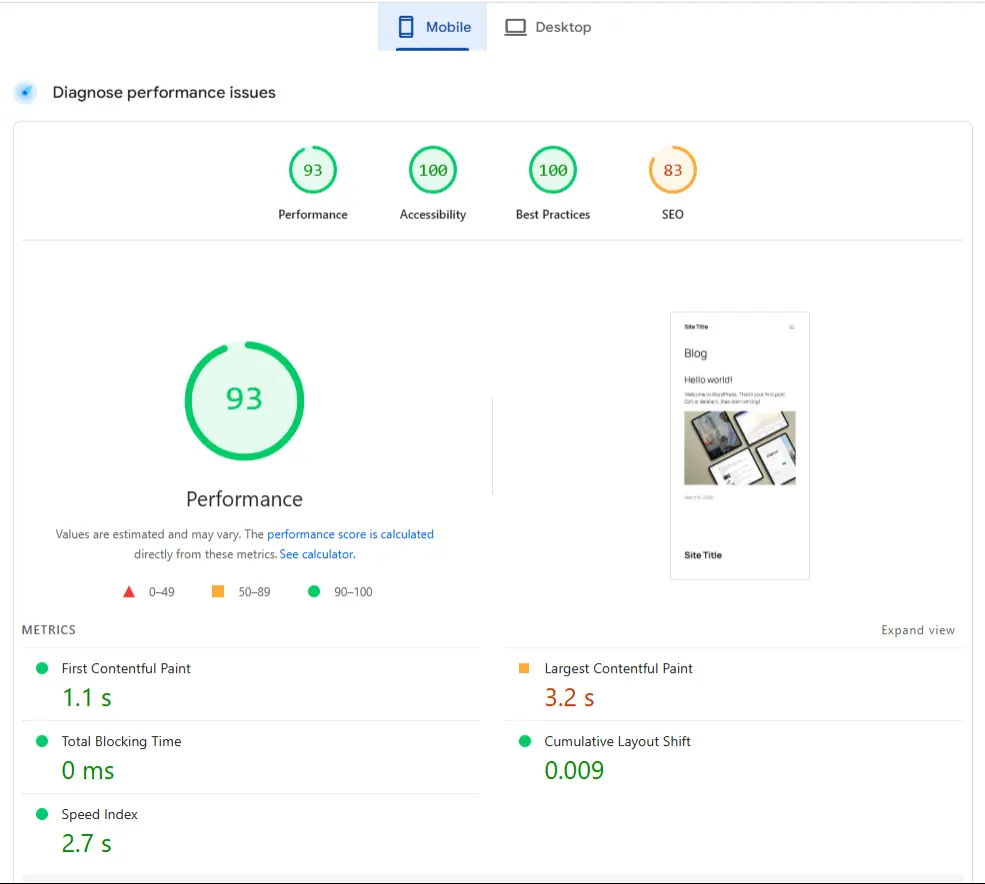The width and height of the screenshot is (985, 884).
Task: Click the Site Title page preview thumbnail
Action: [x=739, y=445]
